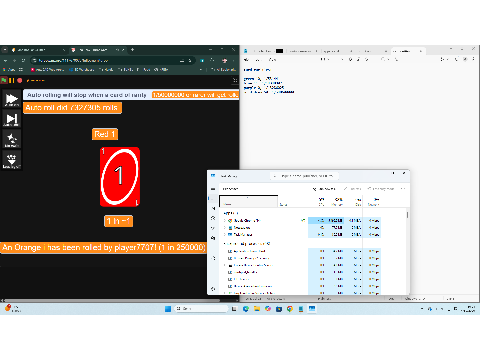Click the green flag to start project
Screen dimensions: 480x360
[4, 80]
